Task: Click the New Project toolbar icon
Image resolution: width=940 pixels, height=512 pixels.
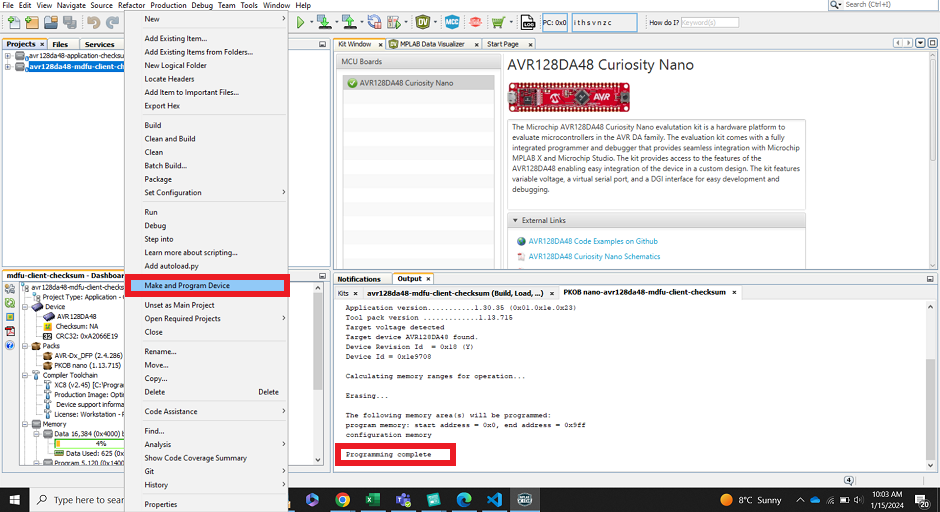Action: click(32, 23)
